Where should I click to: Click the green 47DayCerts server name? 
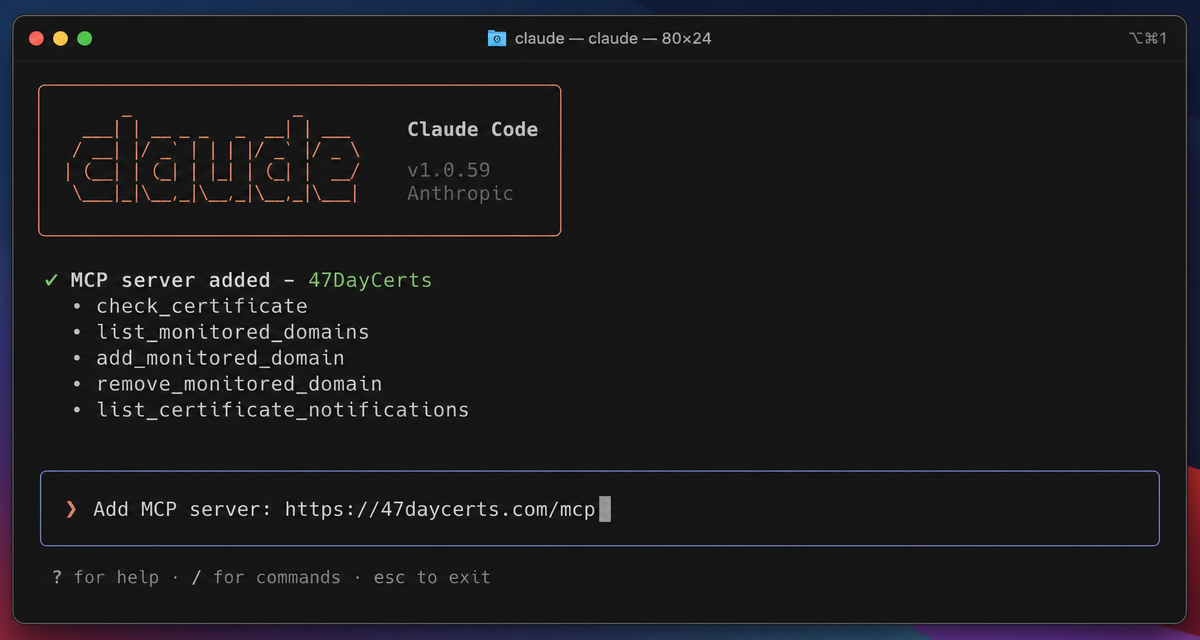(x=370, y=280)
